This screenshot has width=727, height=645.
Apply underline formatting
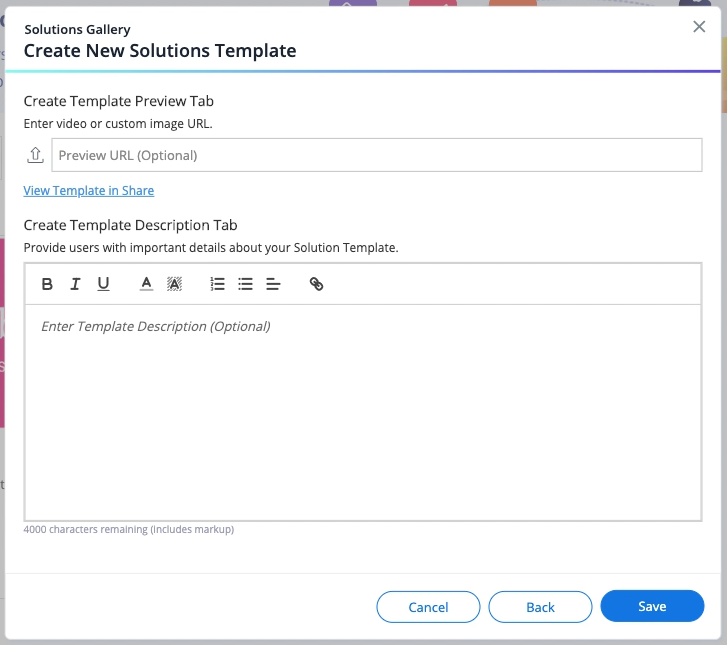point(103,284)
